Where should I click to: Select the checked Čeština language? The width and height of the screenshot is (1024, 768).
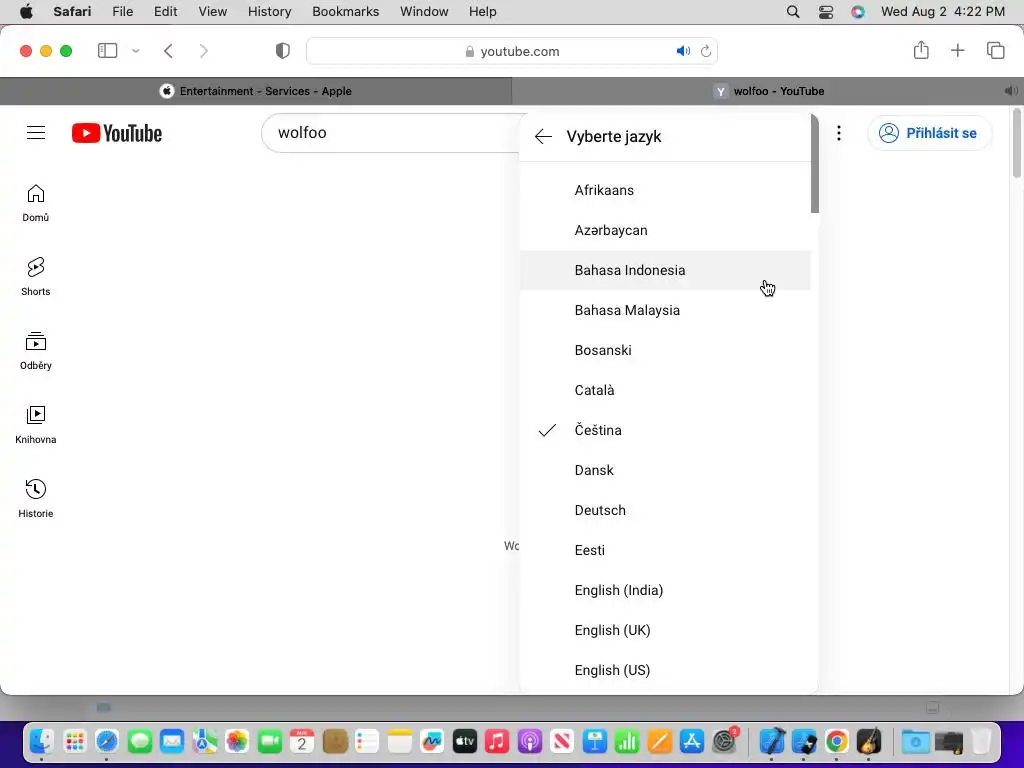pyautogui.click(x=665, y=430)
